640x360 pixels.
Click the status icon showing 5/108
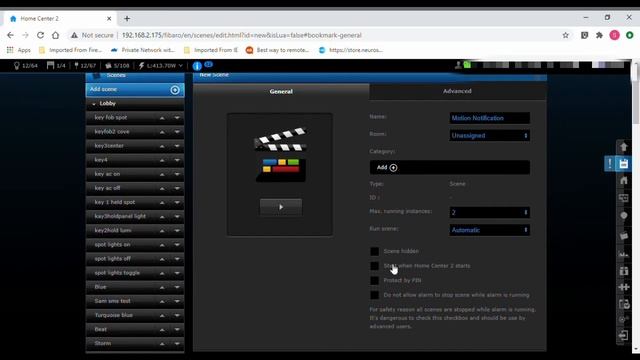[x=108, y=65]
